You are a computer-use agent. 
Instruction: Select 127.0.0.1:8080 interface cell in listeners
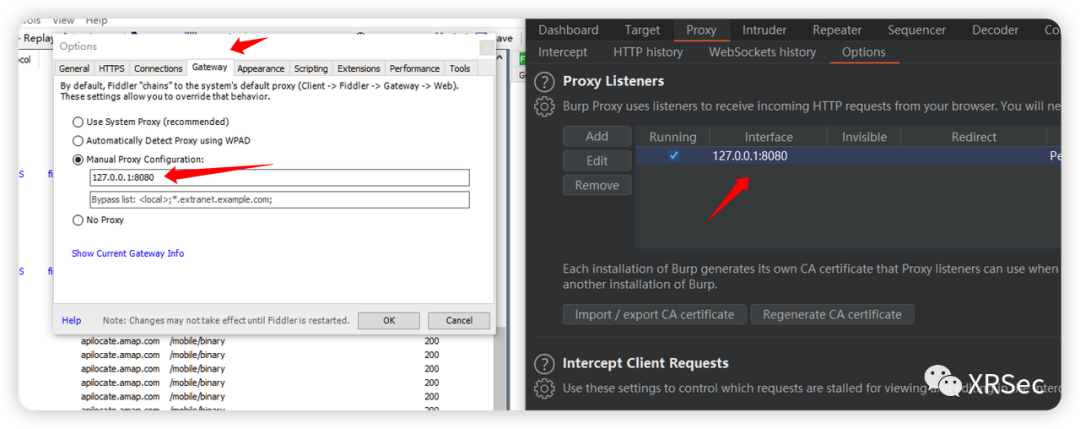pos(769,156)
